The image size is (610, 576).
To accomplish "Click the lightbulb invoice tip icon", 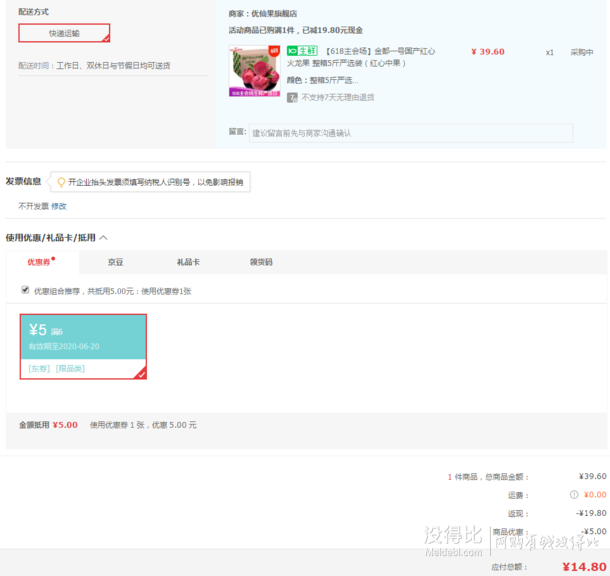I will 60,182.
